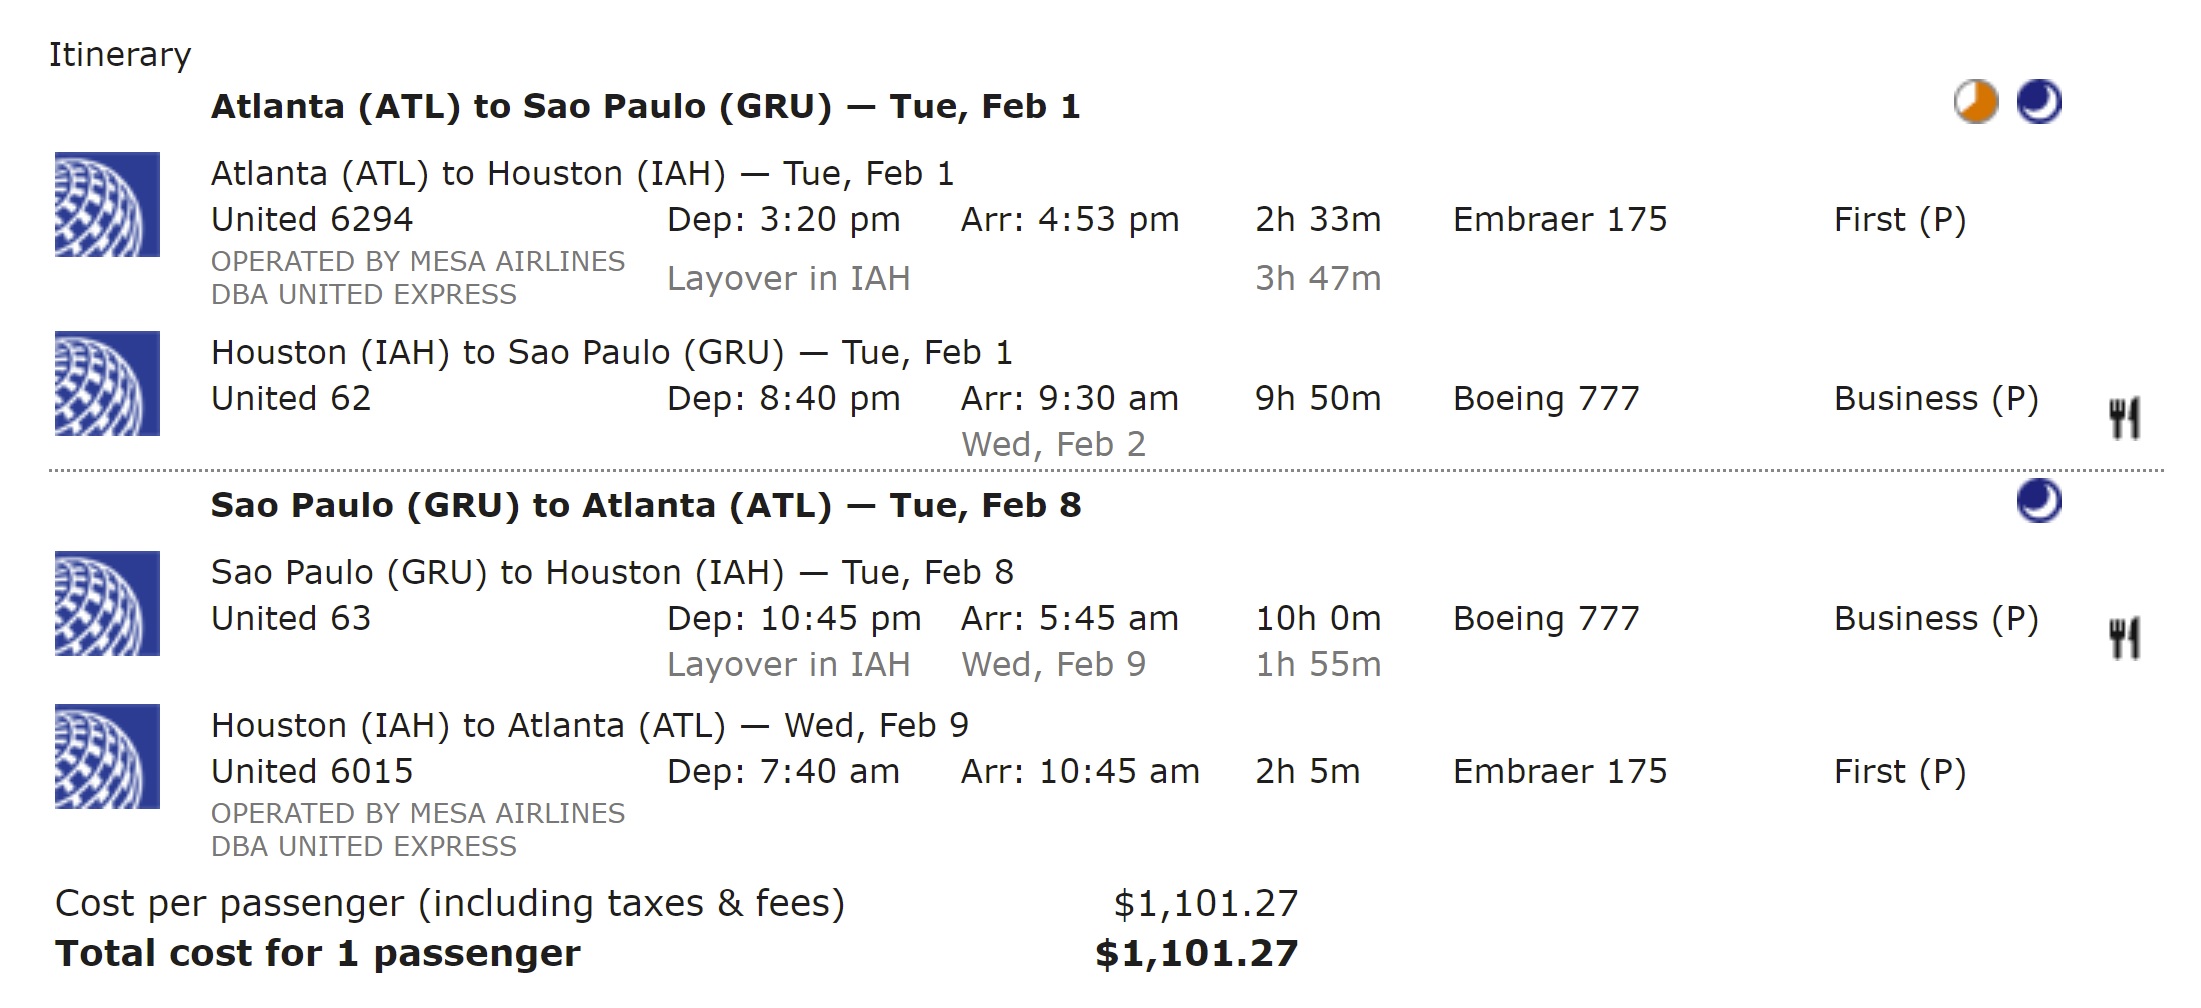The width and height of the screenshot is (2201, 1008).
Task: Click the First (P) cabin for United 6294
Action: click(x=1899, y=220)
